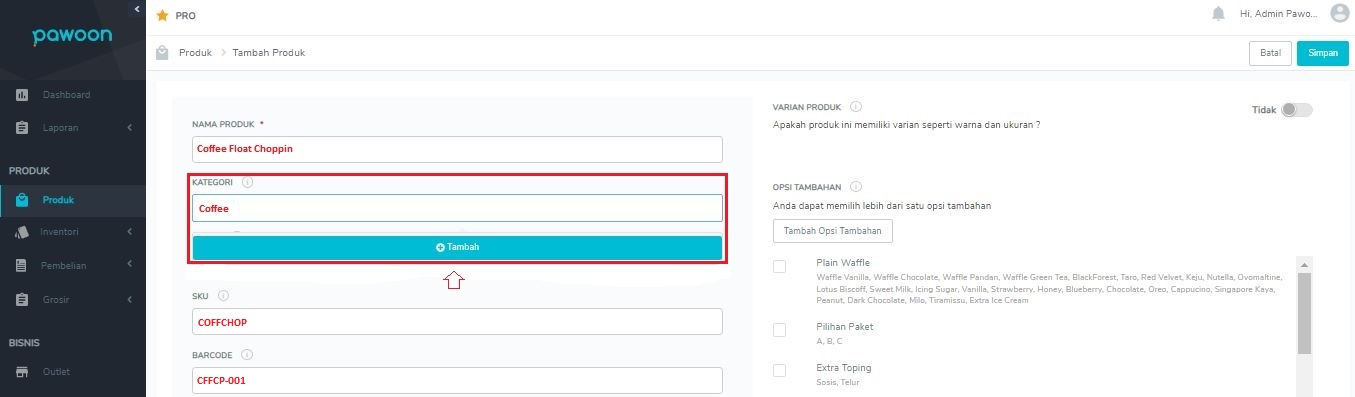This screenshot has width=1355, height=397.
Task: Focus the Kategori input with Coffee
Action: (457, 208)
